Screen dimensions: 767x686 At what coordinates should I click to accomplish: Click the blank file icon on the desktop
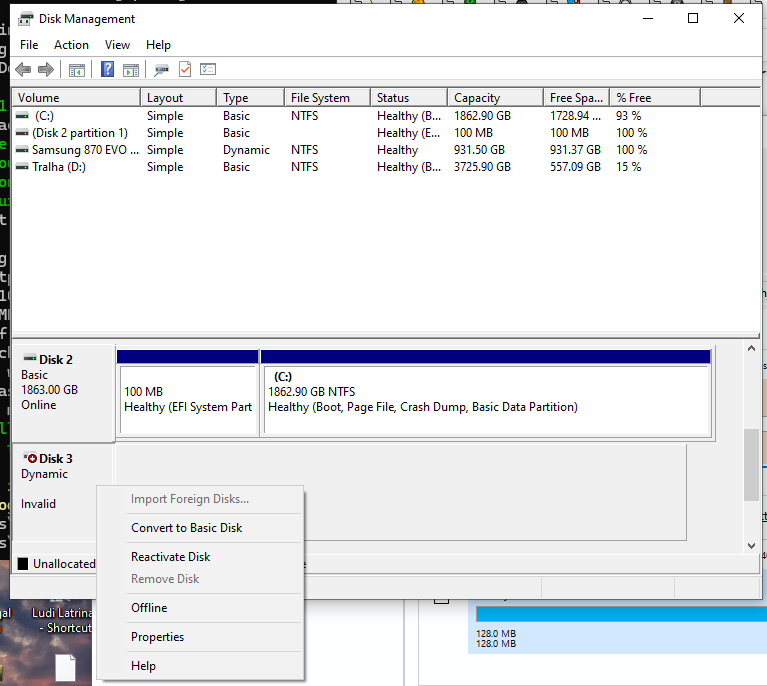click(x=66, y=668)
